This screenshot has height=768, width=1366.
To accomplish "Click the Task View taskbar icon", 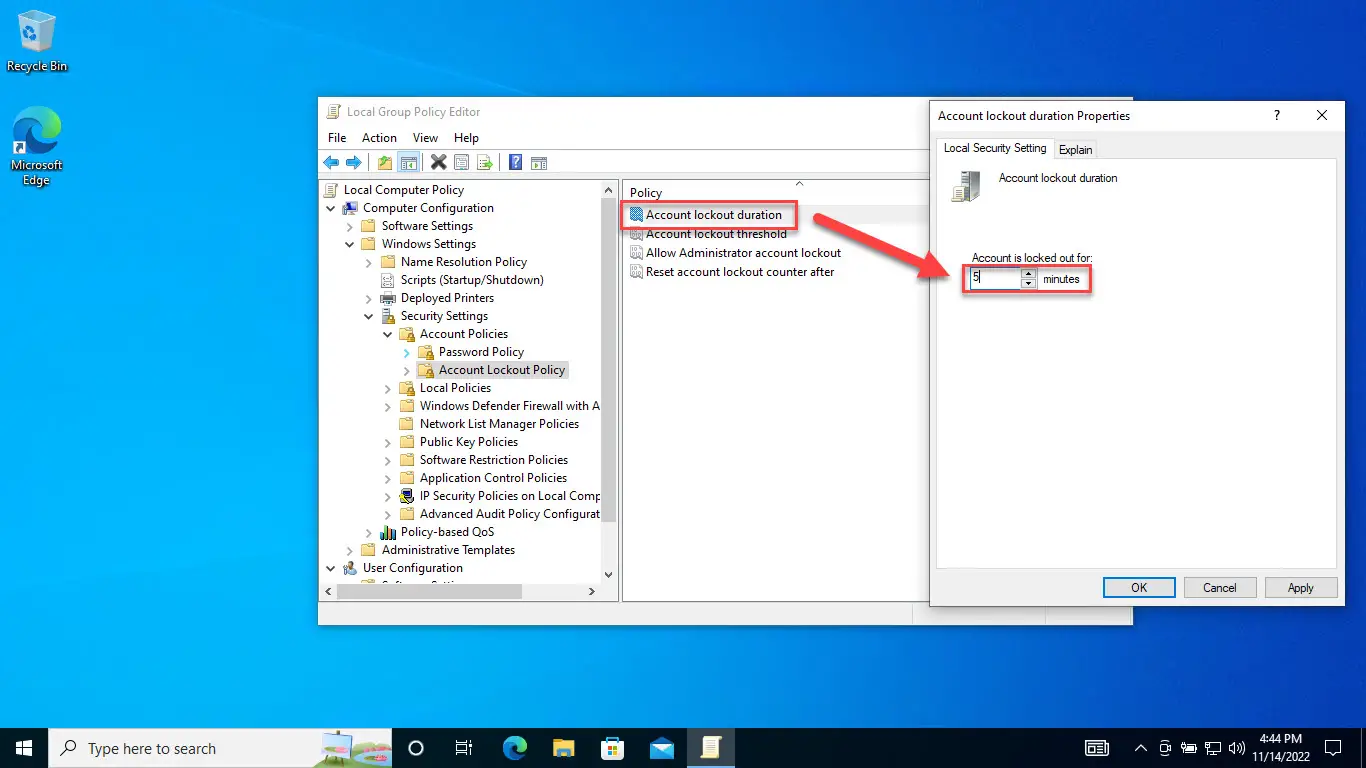I will tap(464, 748).
